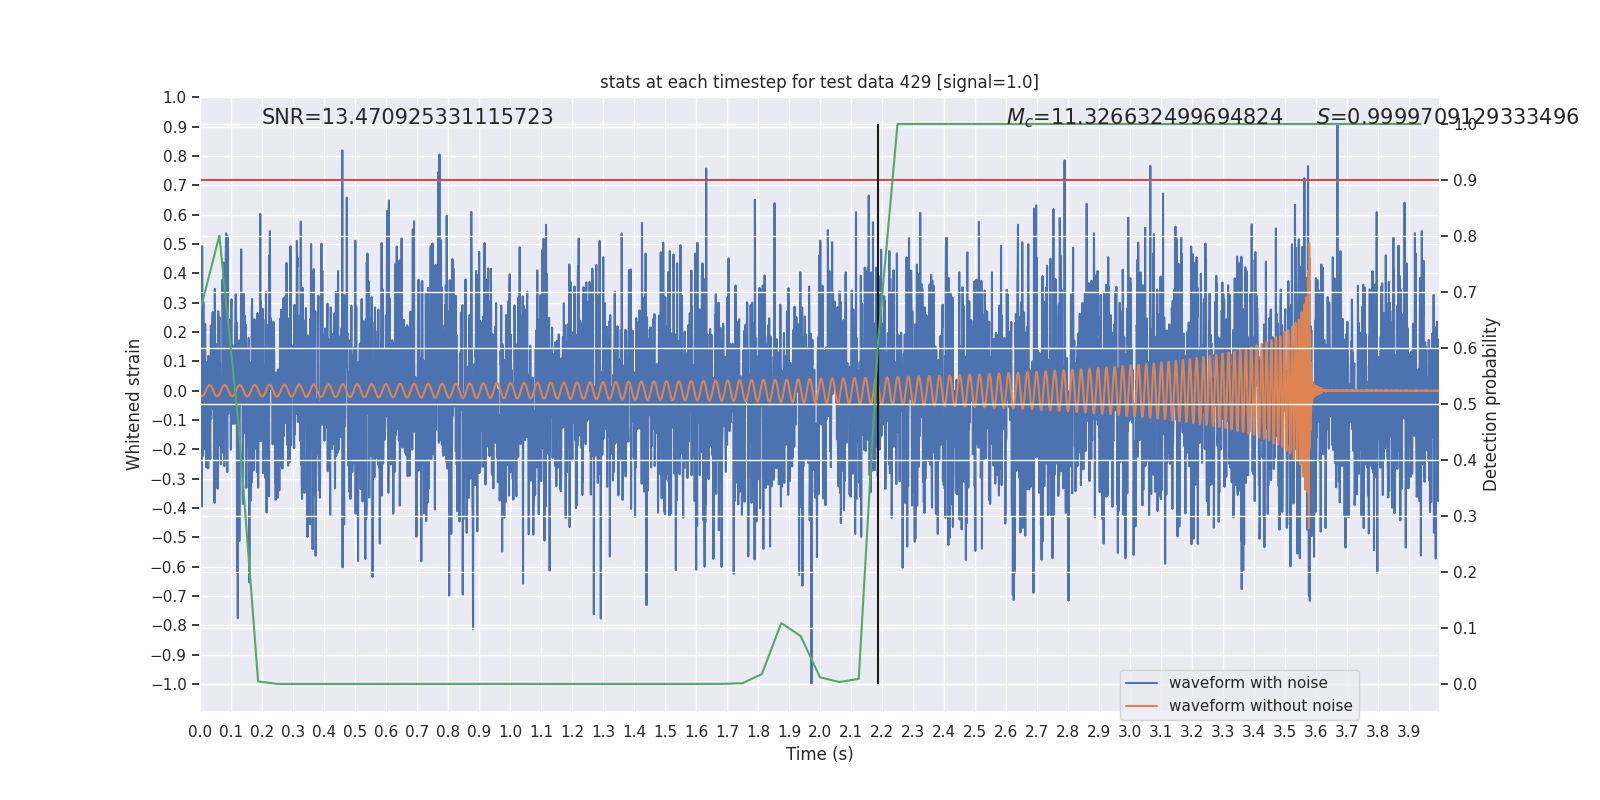1600x800 pixels.
Task: Click the 'waveform with noise' legend entry
Action: (1248, 683)
